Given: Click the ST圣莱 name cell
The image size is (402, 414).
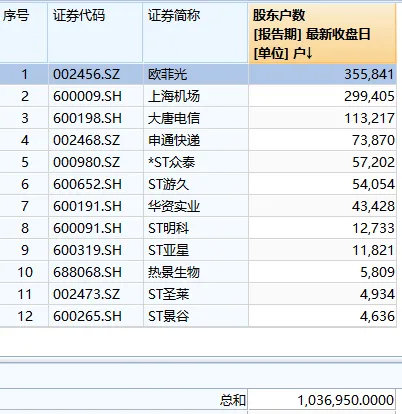Looking at the screenshot, I should tap(196, 294).
